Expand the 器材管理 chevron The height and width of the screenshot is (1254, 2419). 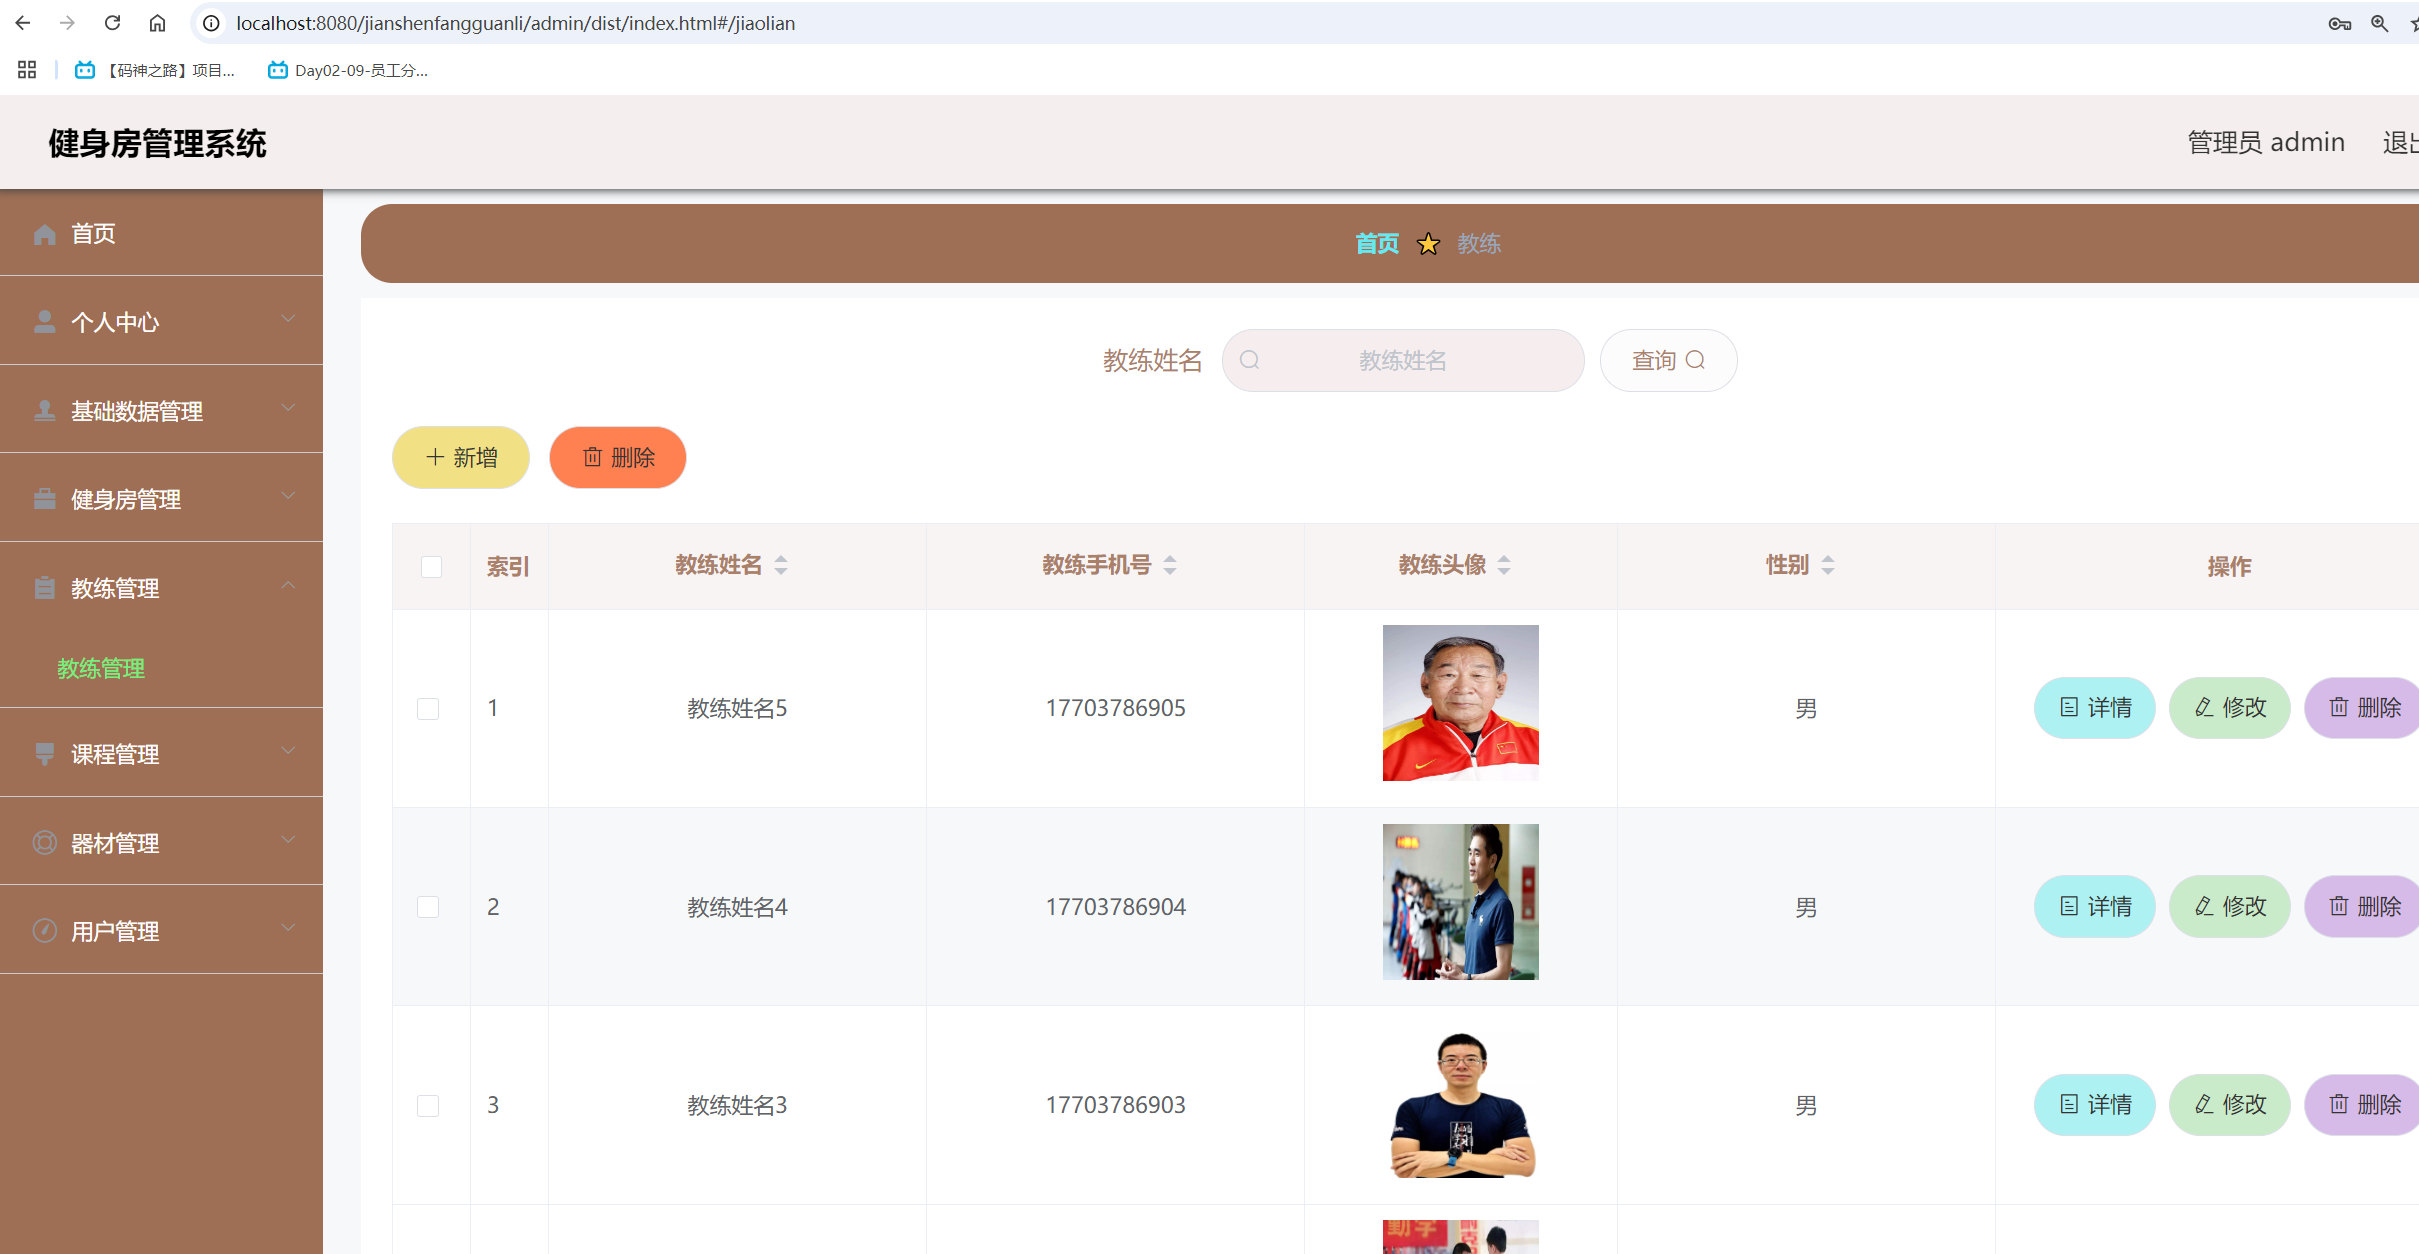tap(288, 840)
